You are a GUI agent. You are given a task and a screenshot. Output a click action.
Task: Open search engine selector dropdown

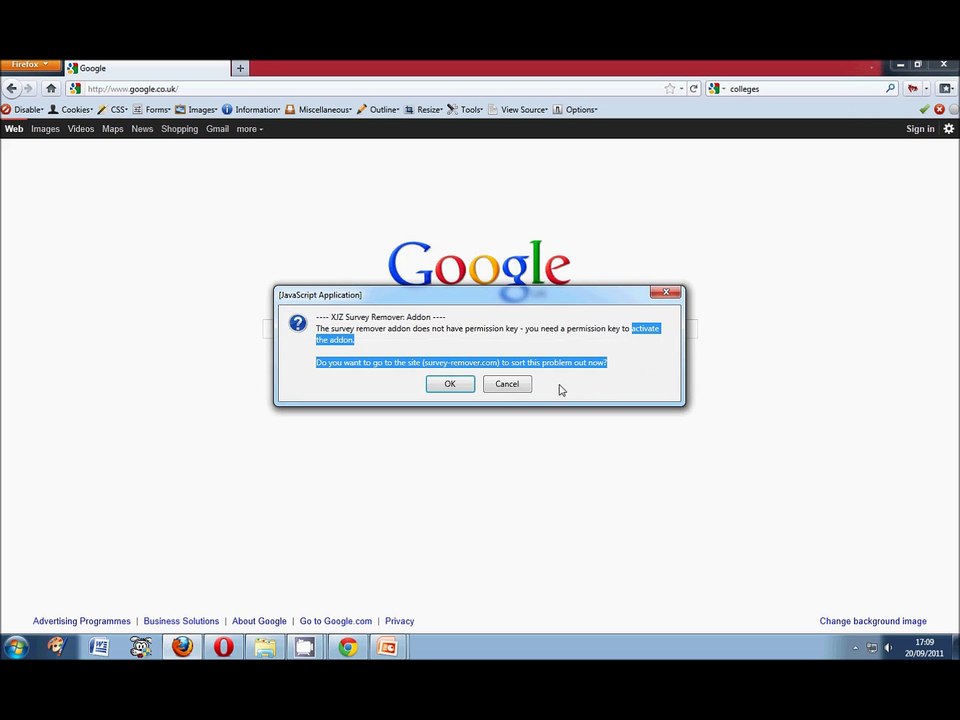click(x=716, y=89)
